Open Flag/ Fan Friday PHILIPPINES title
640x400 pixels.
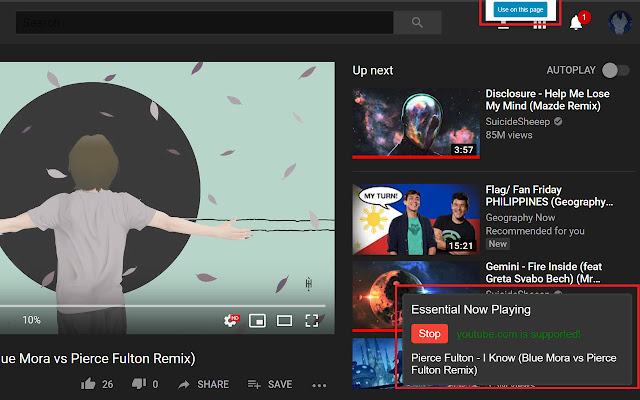549,196
